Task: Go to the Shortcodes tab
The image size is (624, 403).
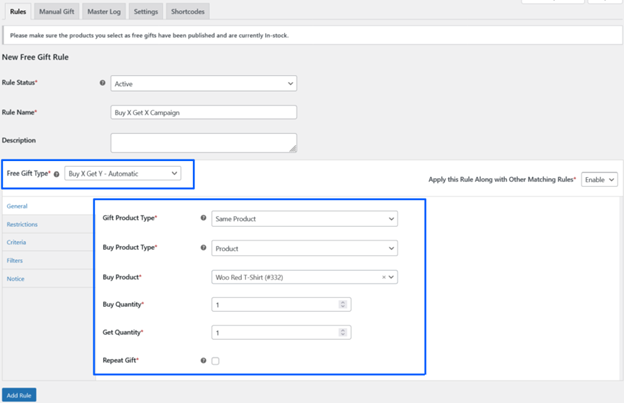Action: click(187, 12)
